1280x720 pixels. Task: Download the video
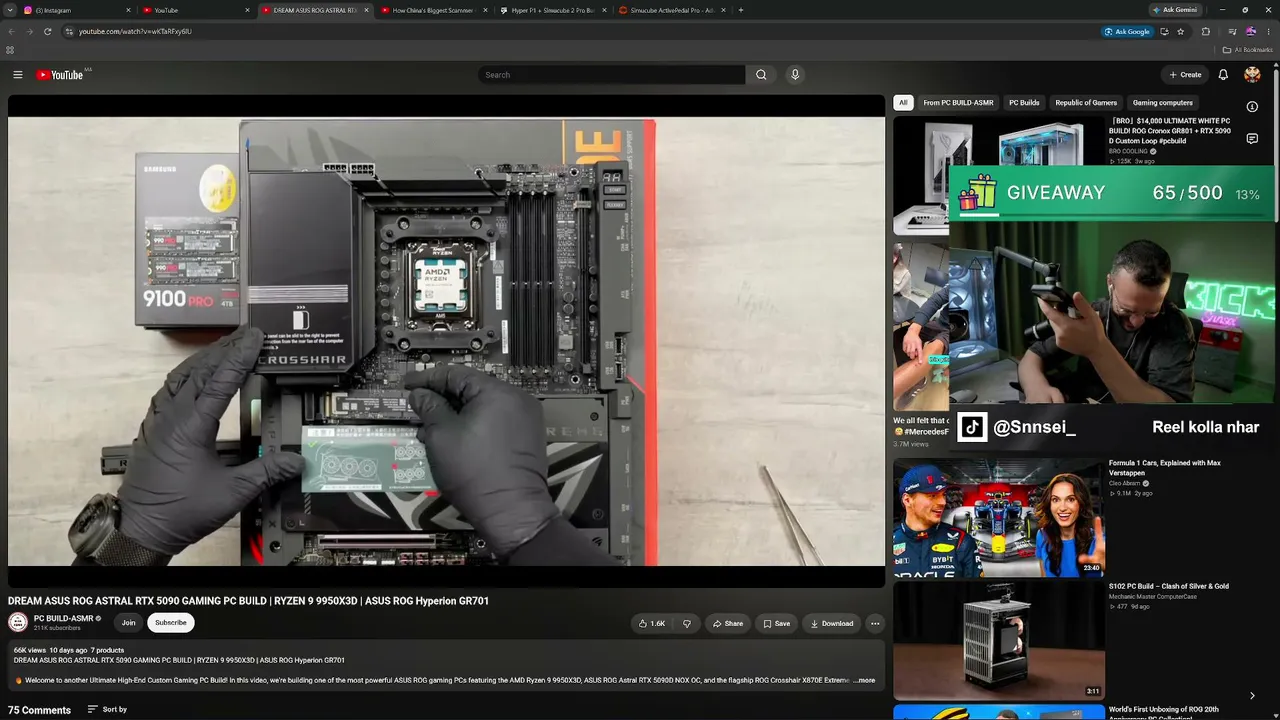tap(832, 623)
